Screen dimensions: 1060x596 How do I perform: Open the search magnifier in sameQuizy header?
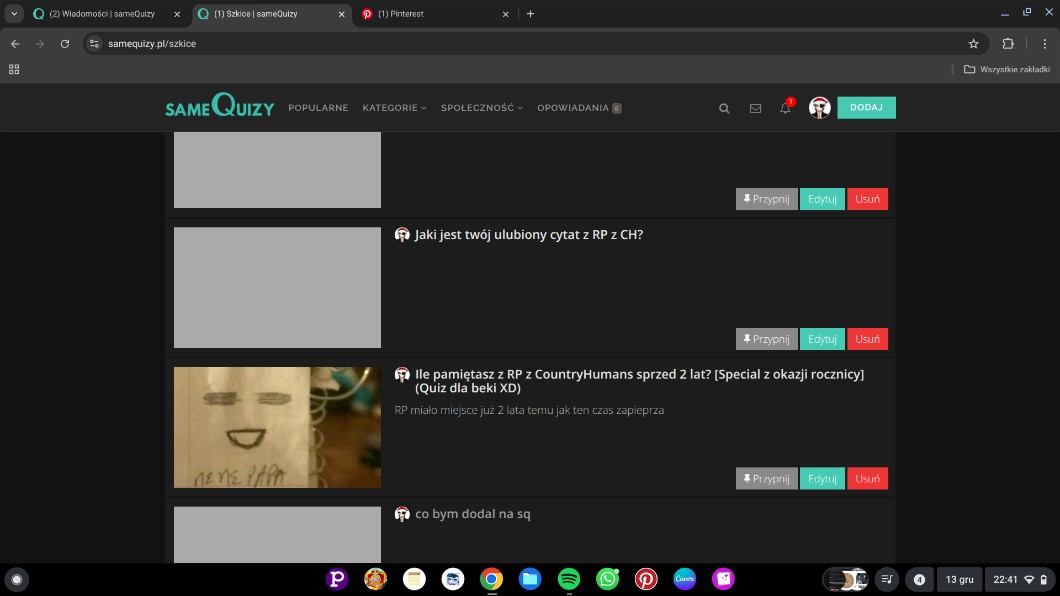[724, 108]
